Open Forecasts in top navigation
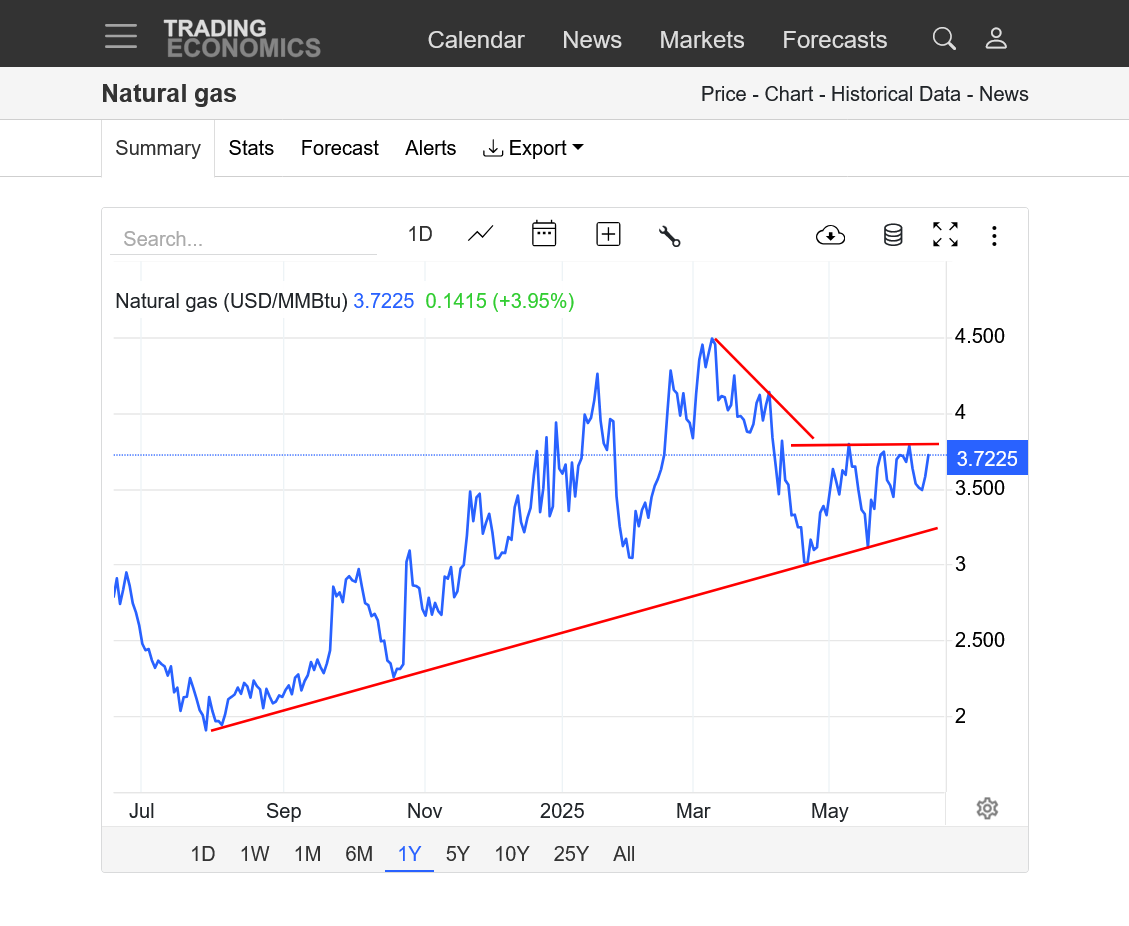 (x=835, y=40)
